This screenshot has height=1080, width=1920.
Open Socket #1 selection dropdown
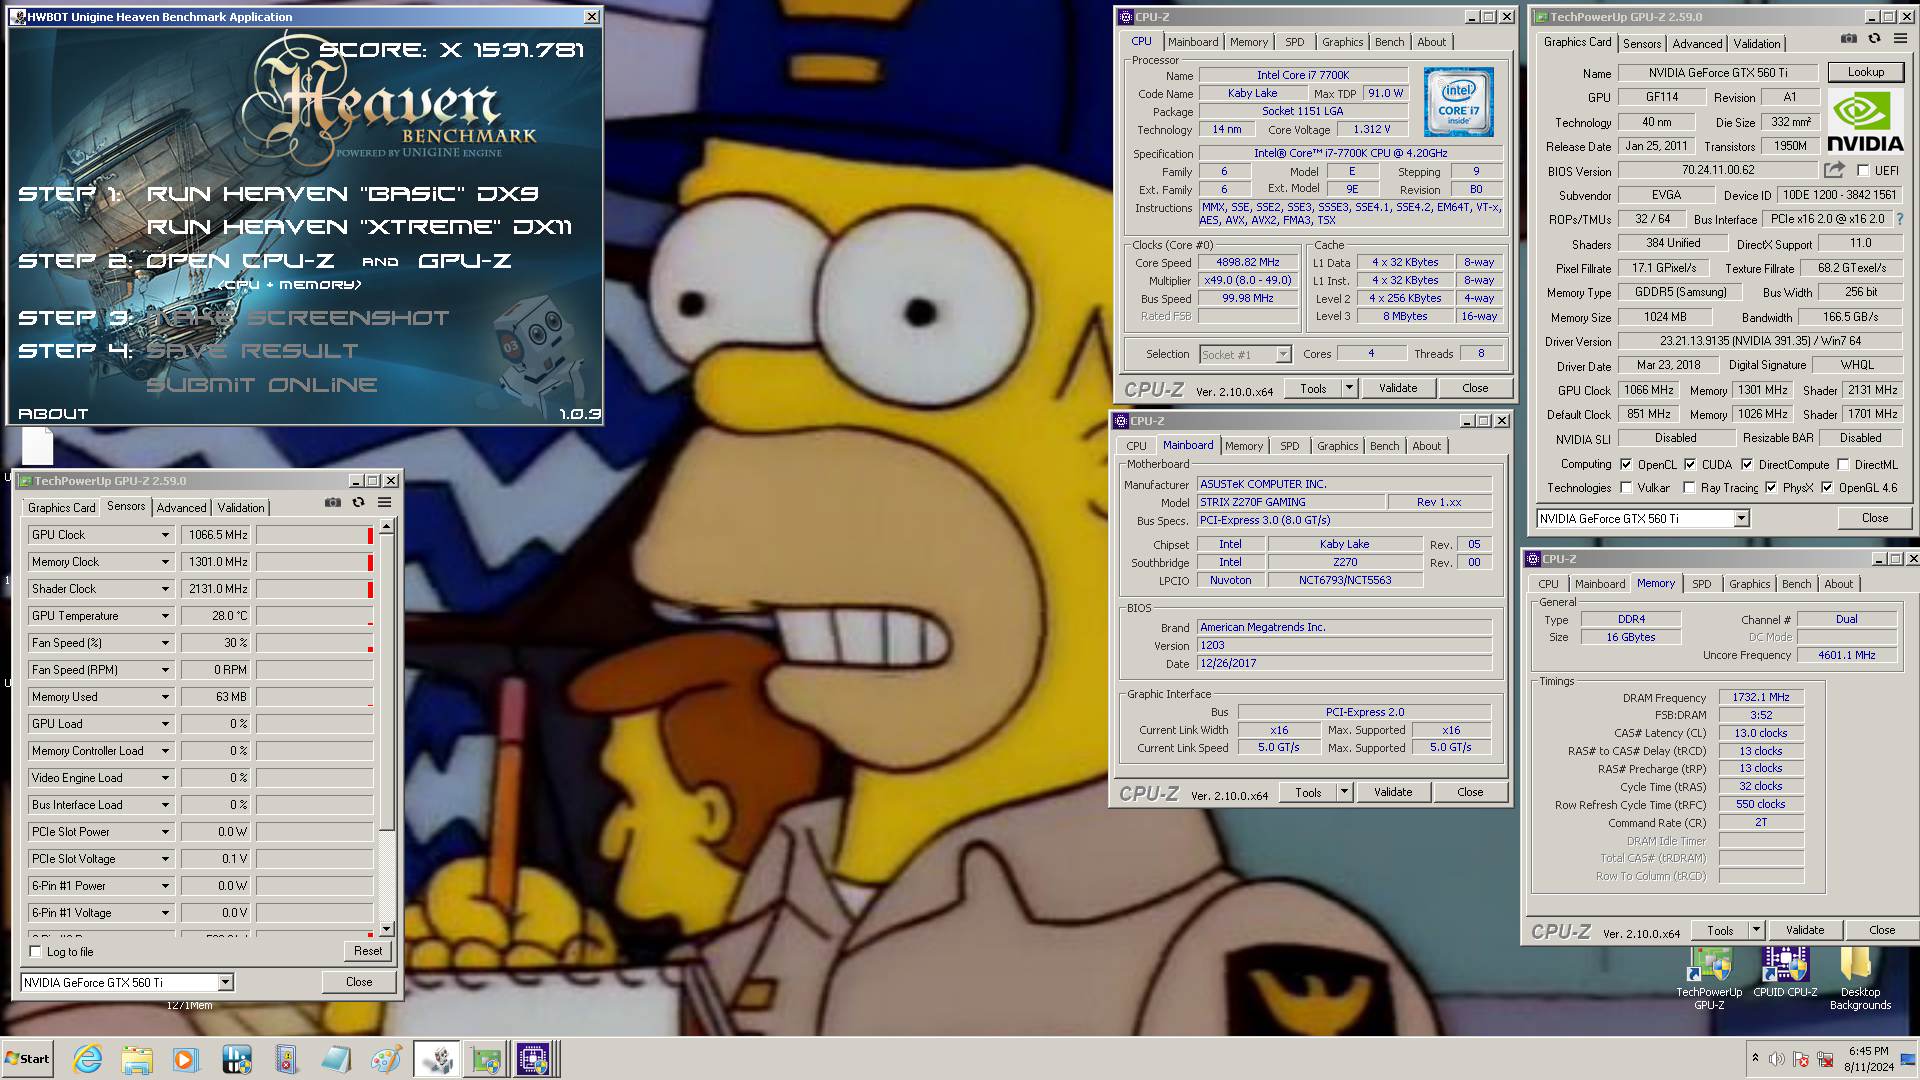pyautogui.click(x=1245, y=354)
